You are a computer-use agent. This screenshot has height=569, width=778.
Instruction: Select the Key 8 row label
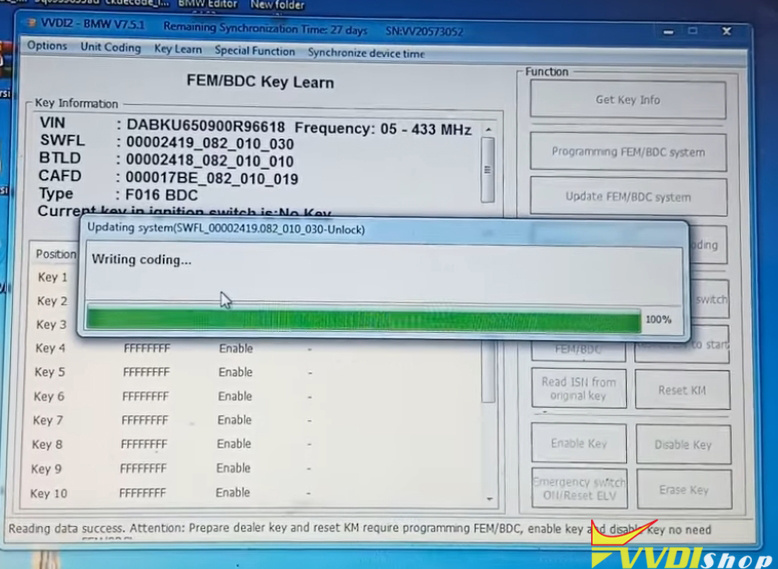click(47, 444)
